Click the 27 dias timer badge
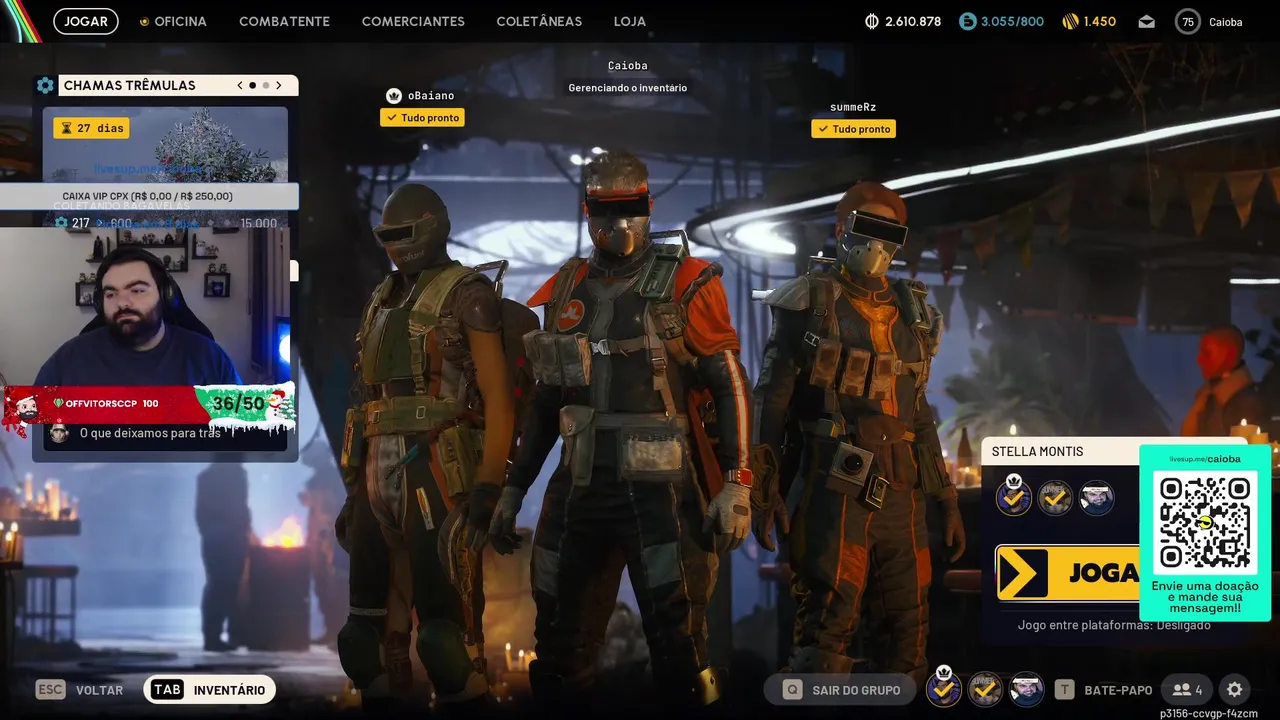The width and height of the screenshot is (1280, 720). coord(91,128)
